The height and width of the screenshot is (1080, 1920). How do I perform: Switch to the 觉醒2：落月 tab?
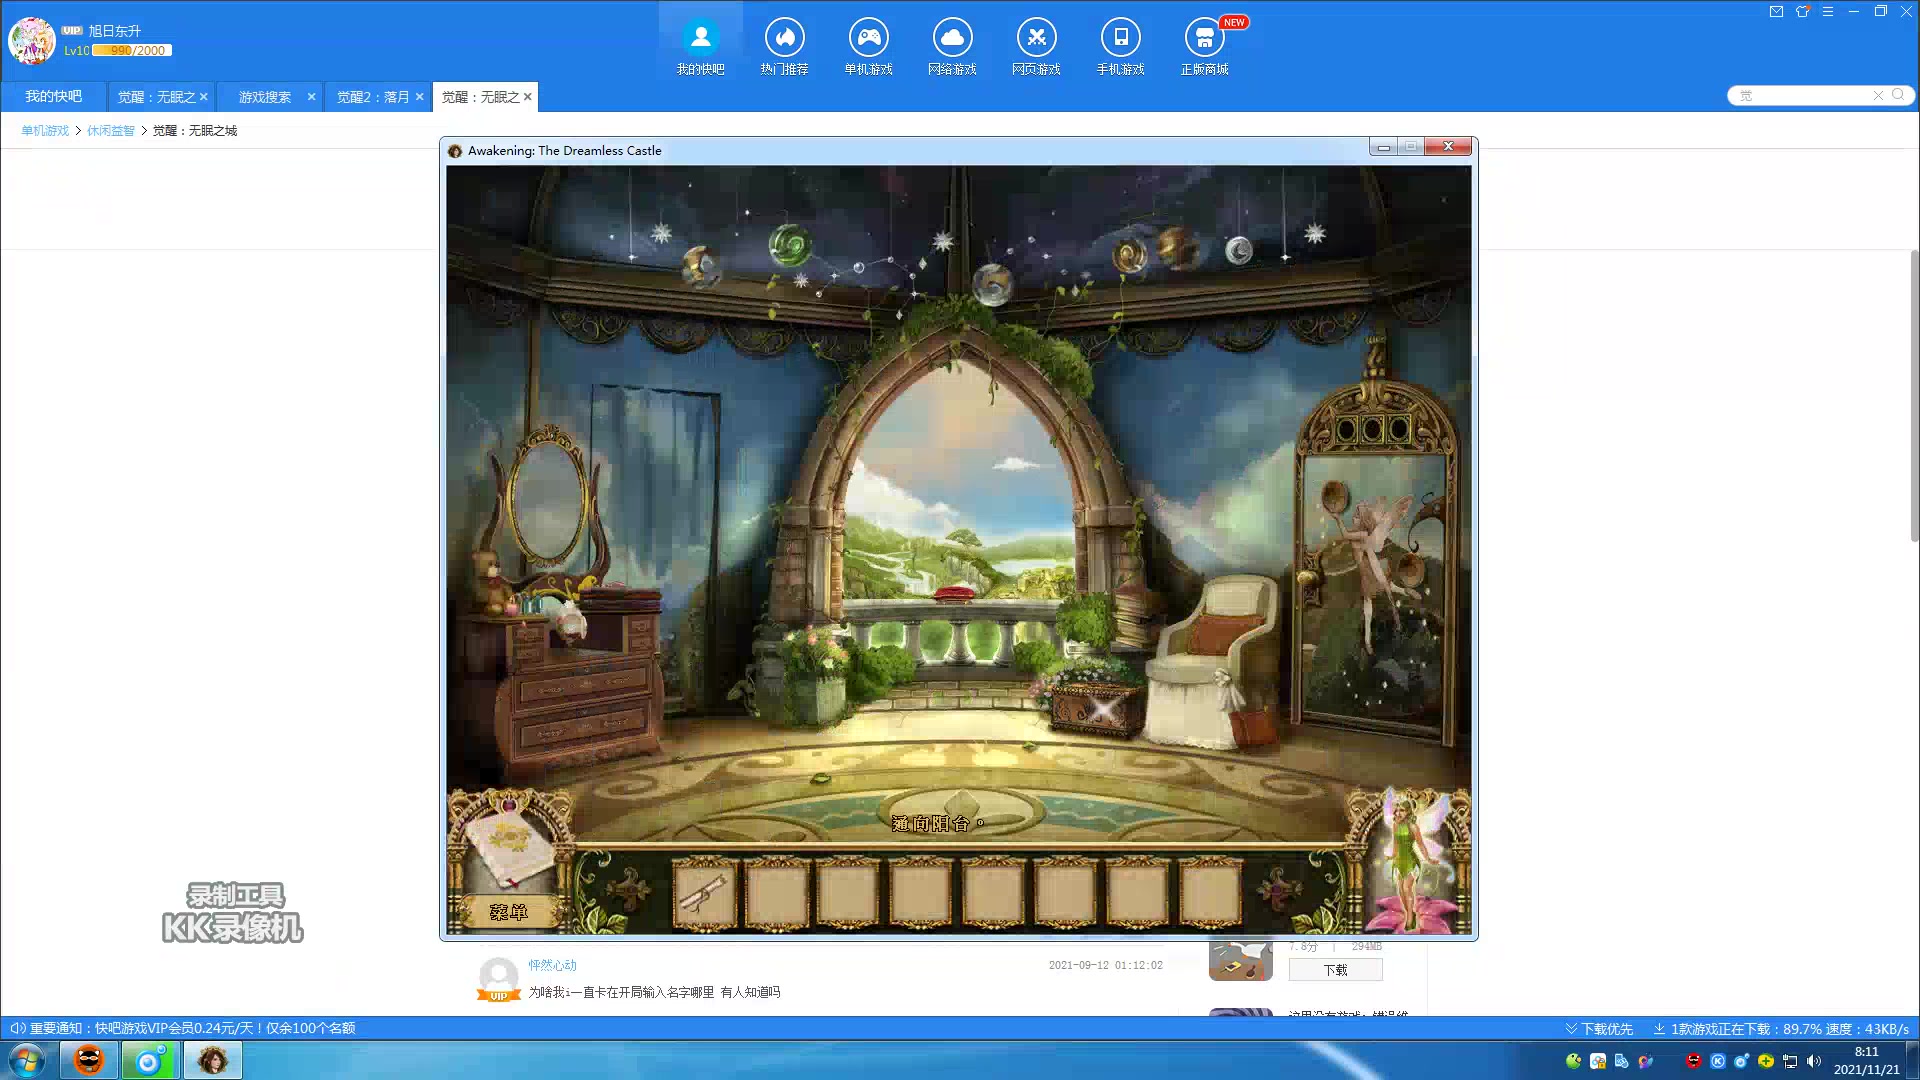click(372, 97)
